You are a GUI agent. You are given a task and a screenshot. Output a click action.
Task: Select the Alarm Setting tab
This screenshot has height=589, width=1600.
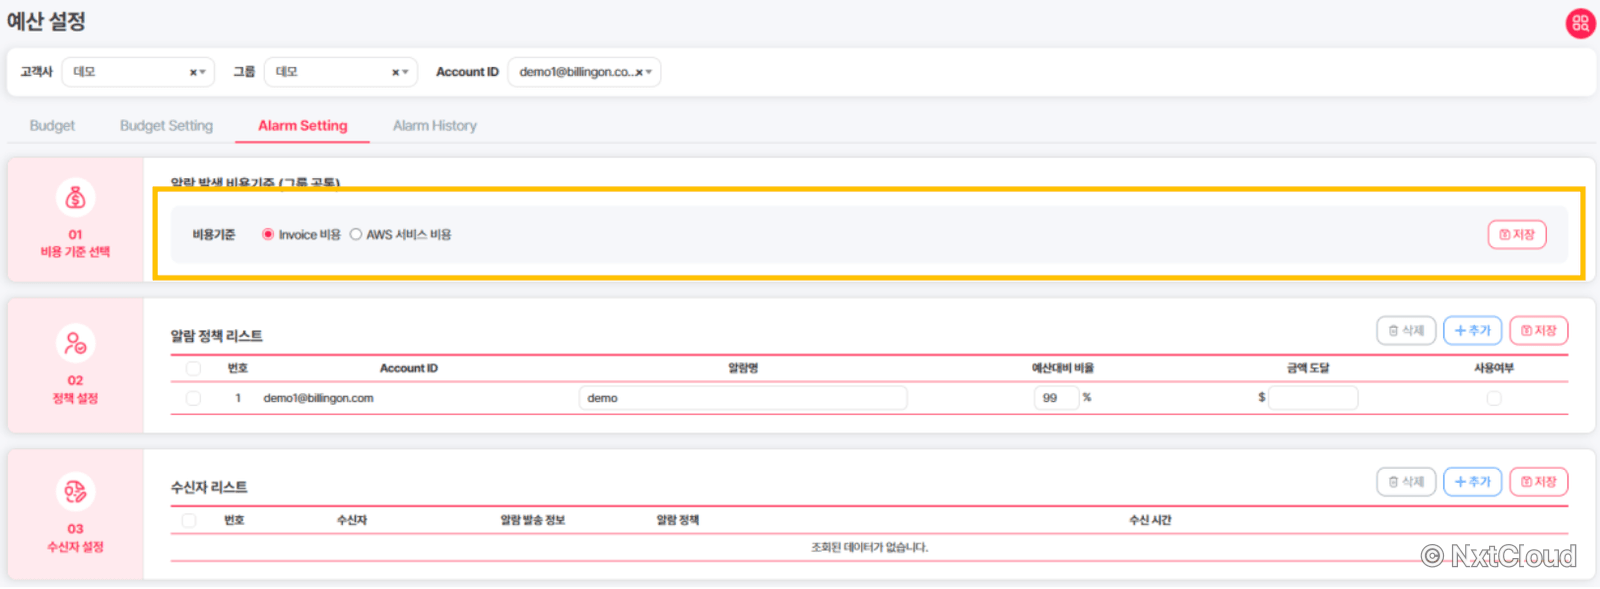pyautogui.click(x=303, y=126)
